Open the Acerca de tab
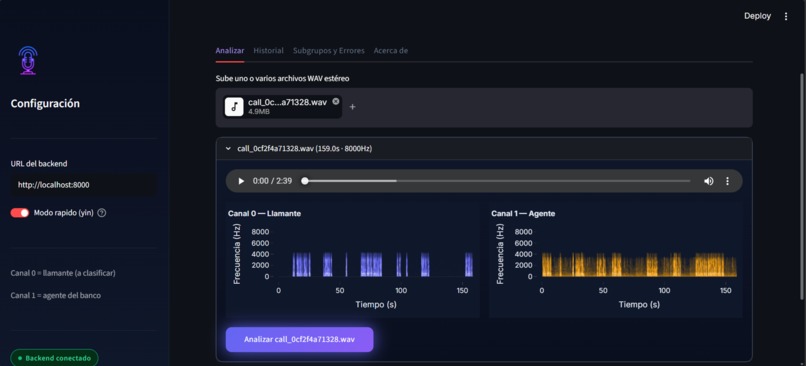Image resolution: width=806 pixels, height=366 pixels. click(391, 51)
